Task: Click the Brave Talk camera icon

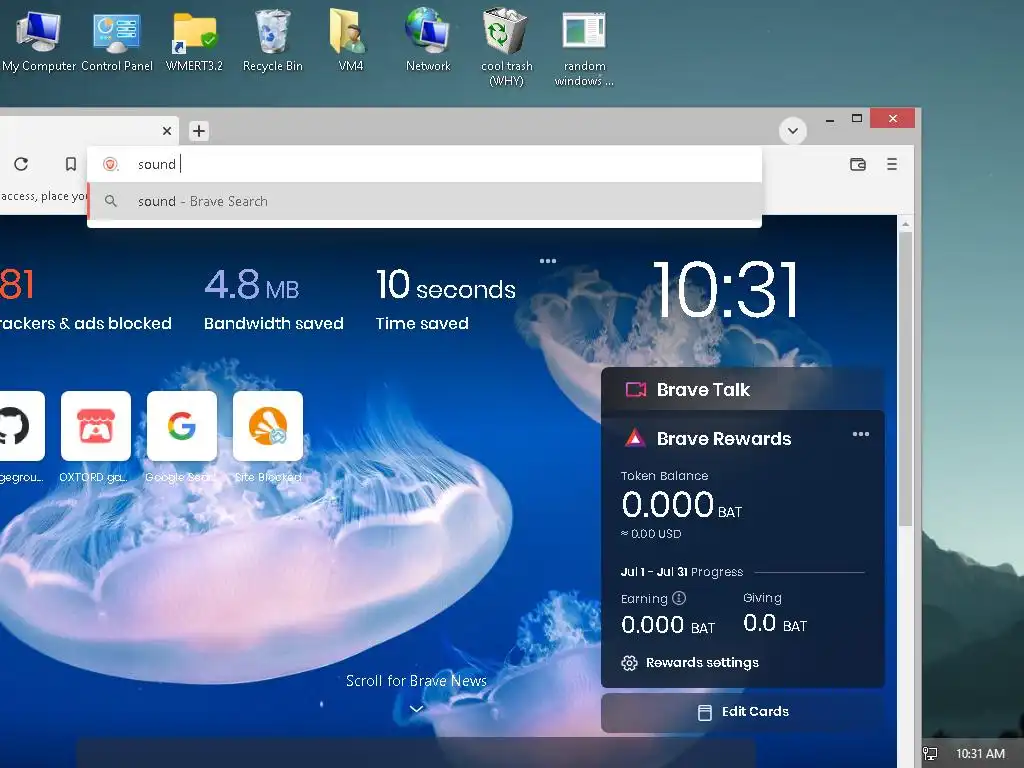Action: pyautogui.click(x=635, y=390)
